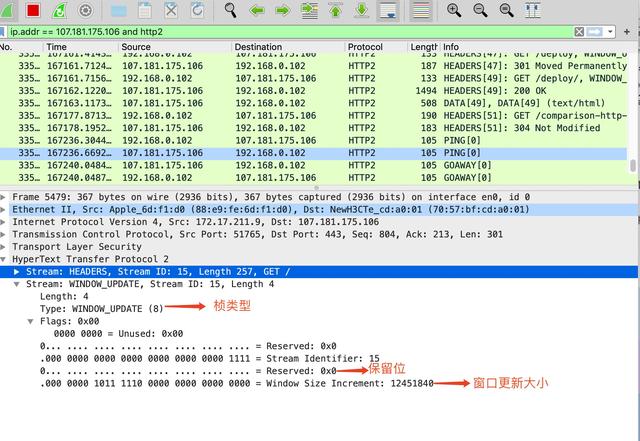Go back to previous packet
Screen dimensions: 640x441
click(x=257, y=10)
